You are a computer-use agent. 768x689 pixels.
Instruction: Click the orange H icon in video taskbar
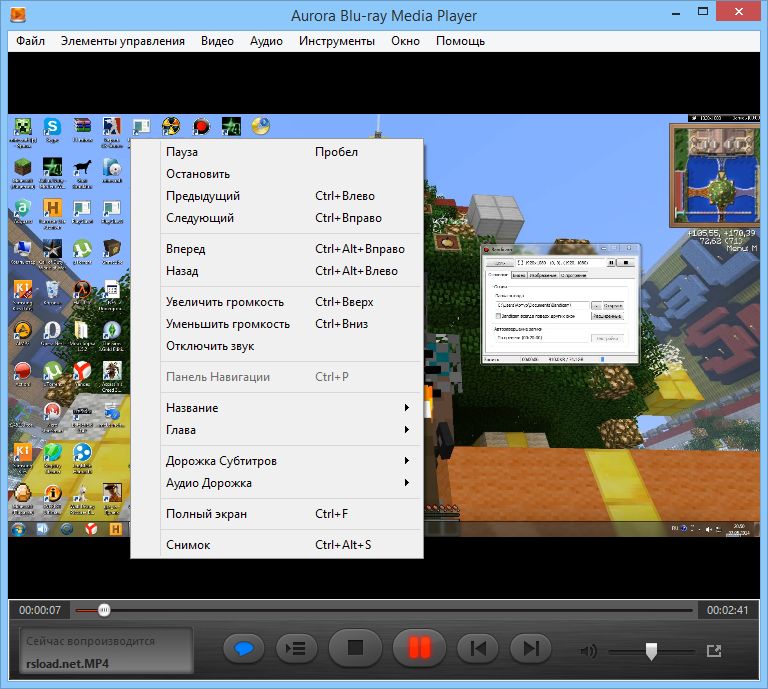coord(116,529)
